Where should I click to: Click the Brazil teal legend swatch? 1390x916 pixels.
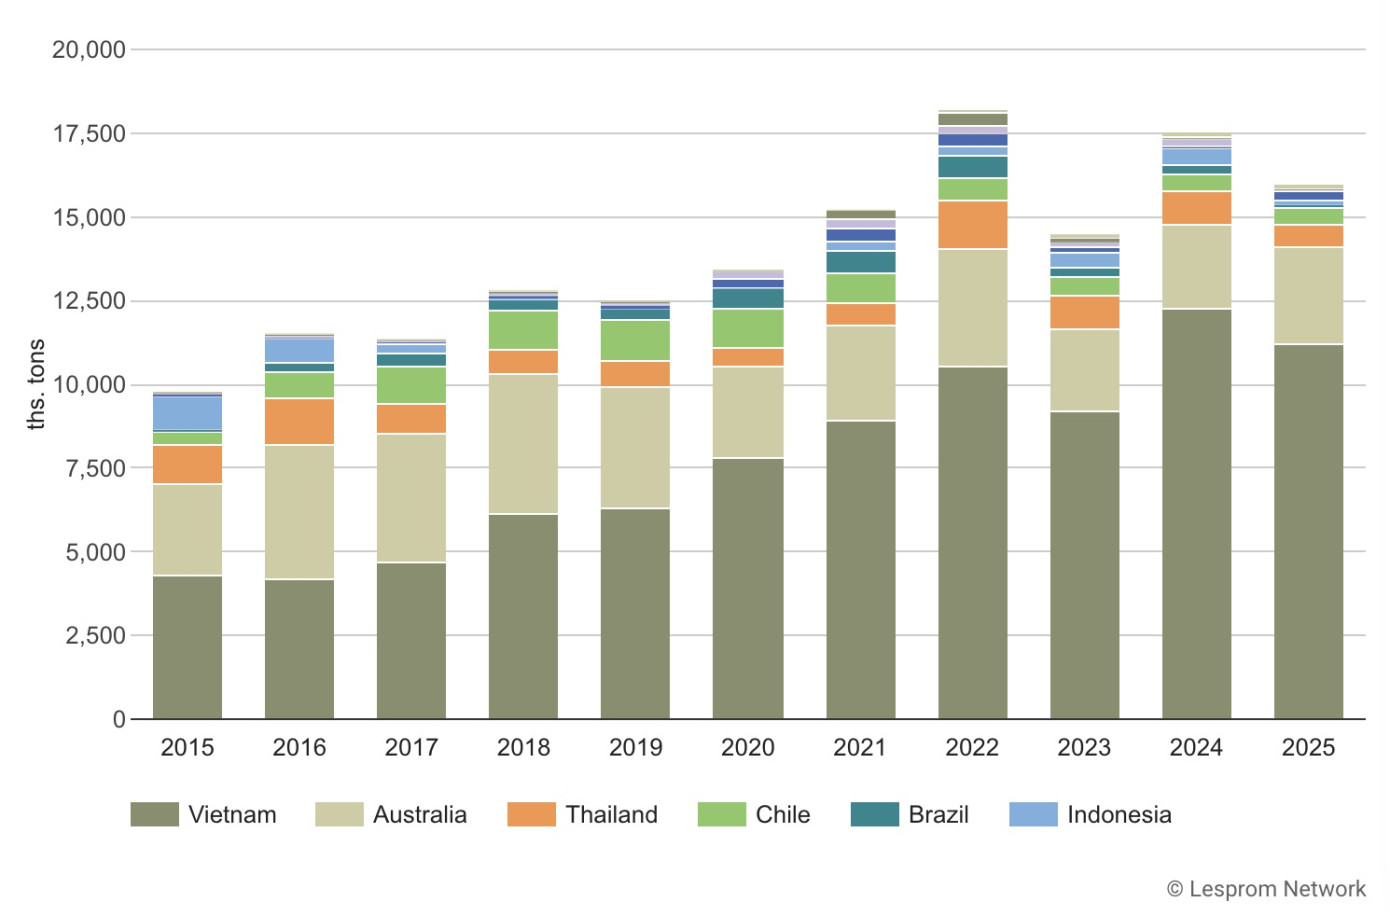point(874,814)
